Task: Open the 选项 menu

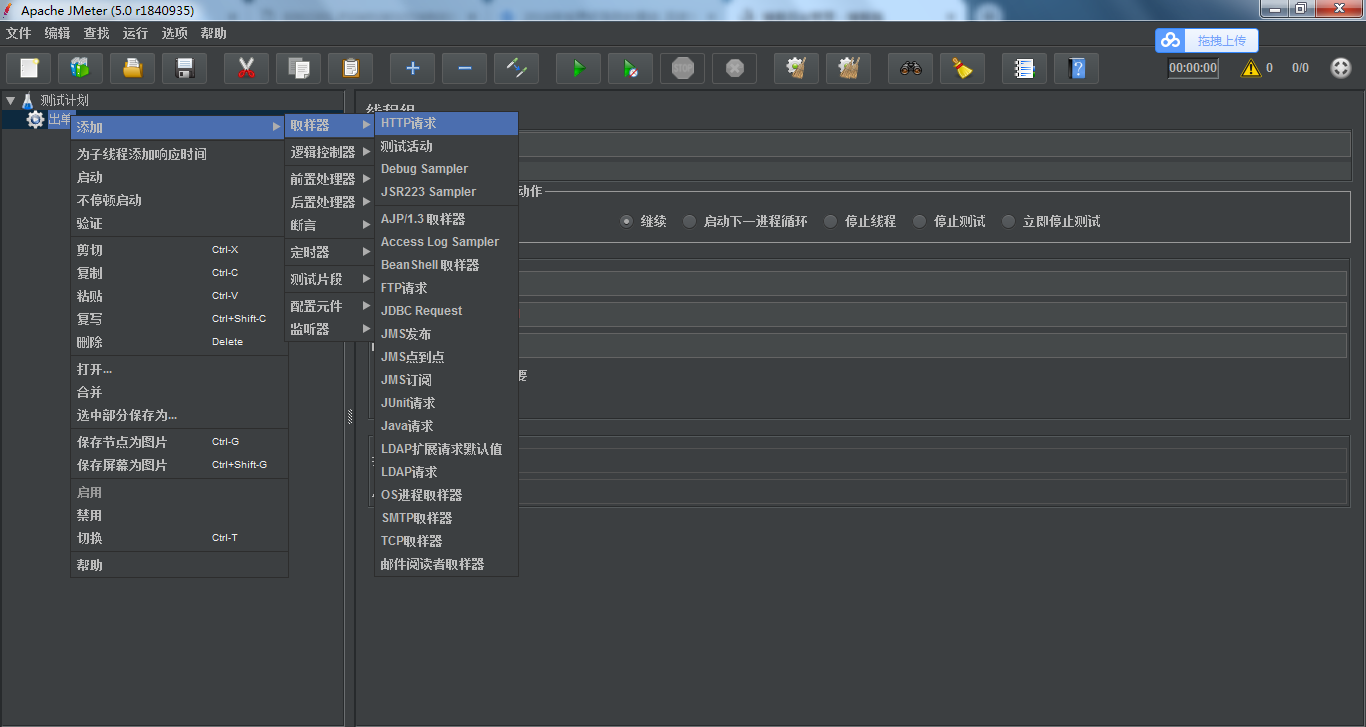Action: coord(174,33)
